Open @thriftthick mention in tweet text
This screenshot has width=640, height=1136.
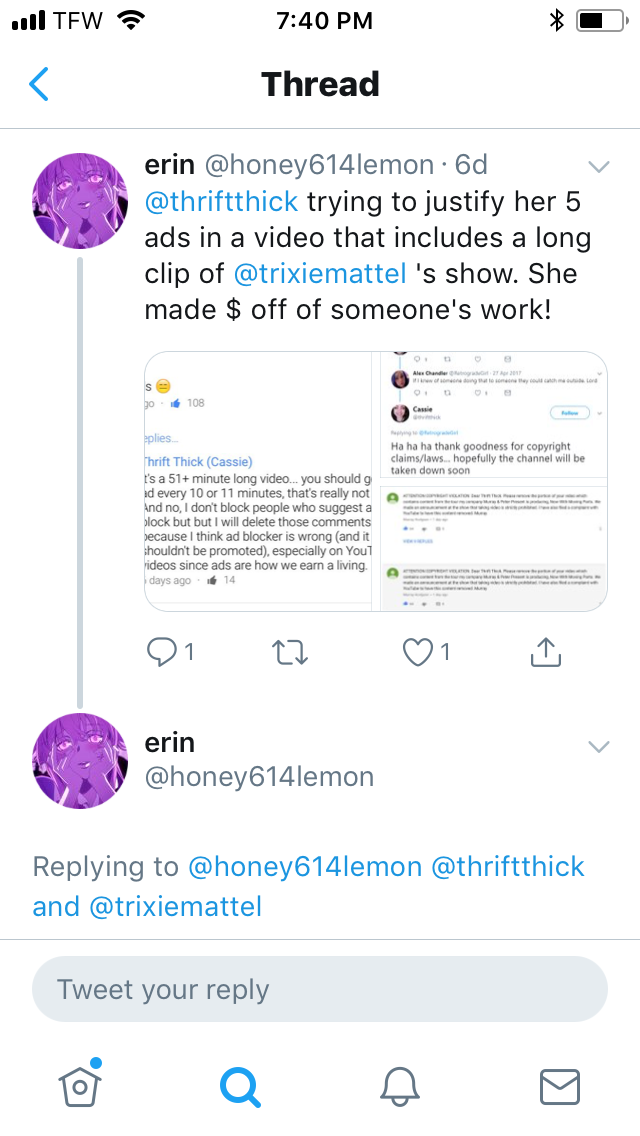click(222, 201)
